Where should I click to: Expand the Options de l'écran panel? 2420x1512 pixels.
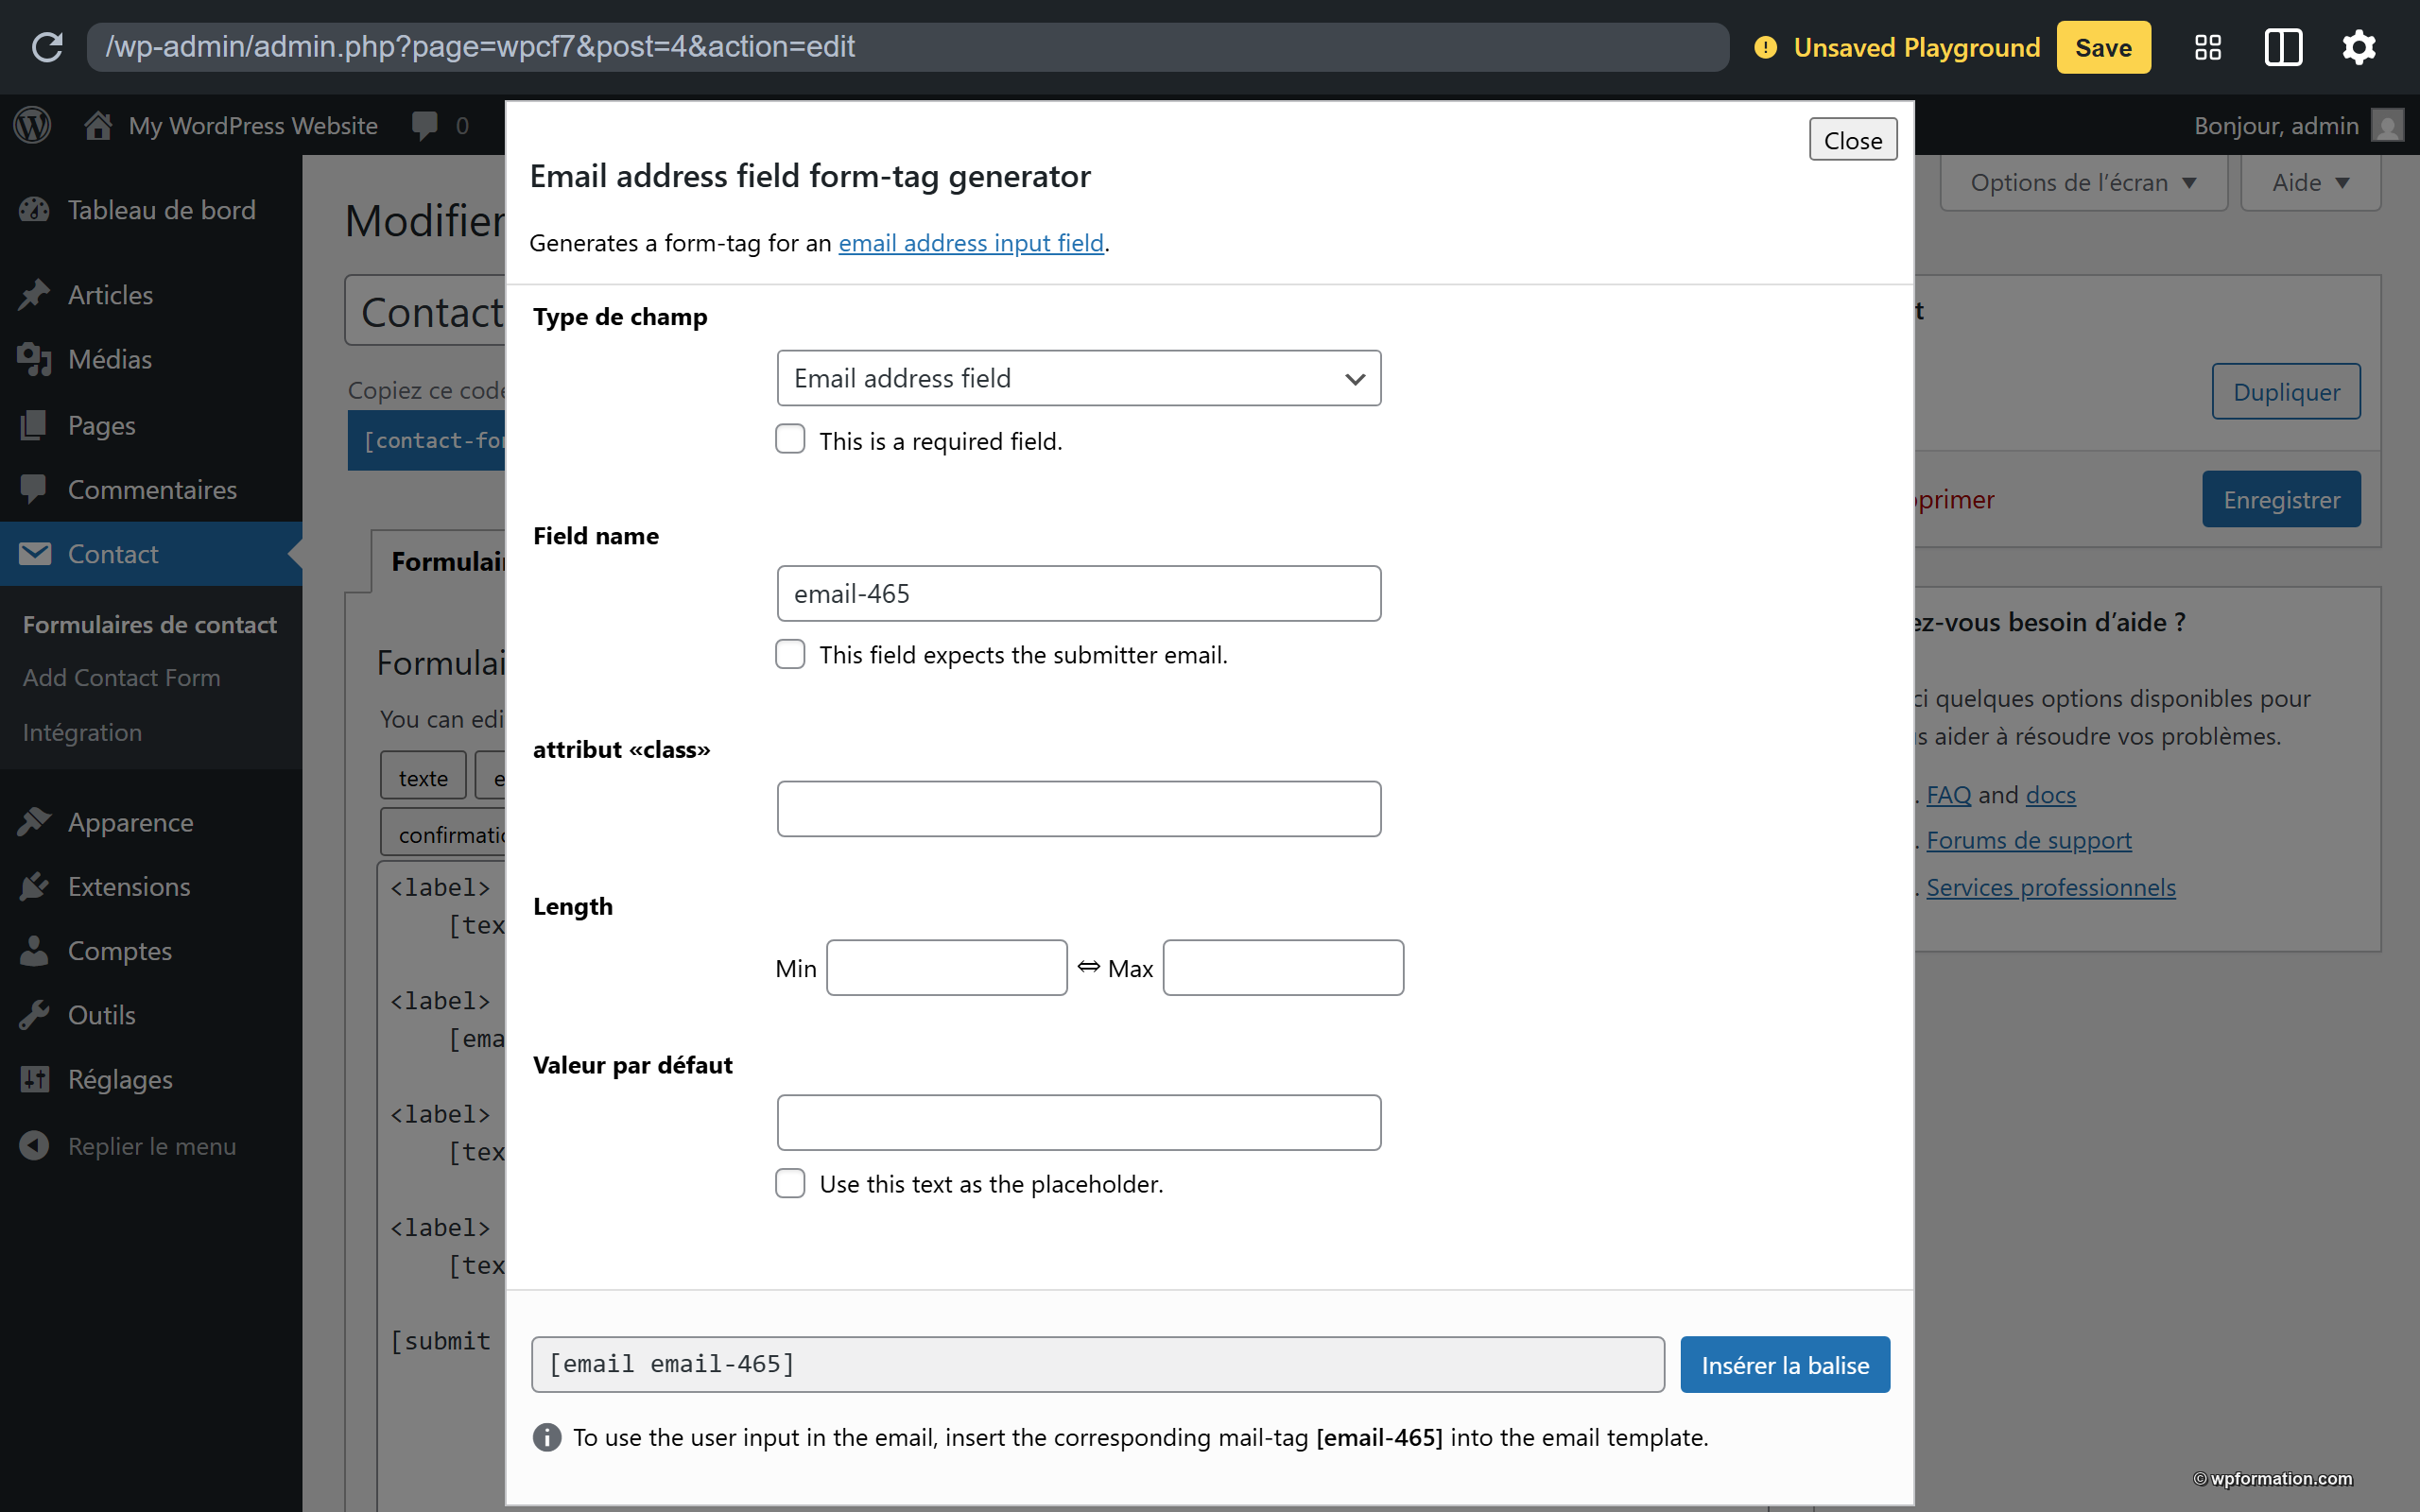click(2083, 182)
